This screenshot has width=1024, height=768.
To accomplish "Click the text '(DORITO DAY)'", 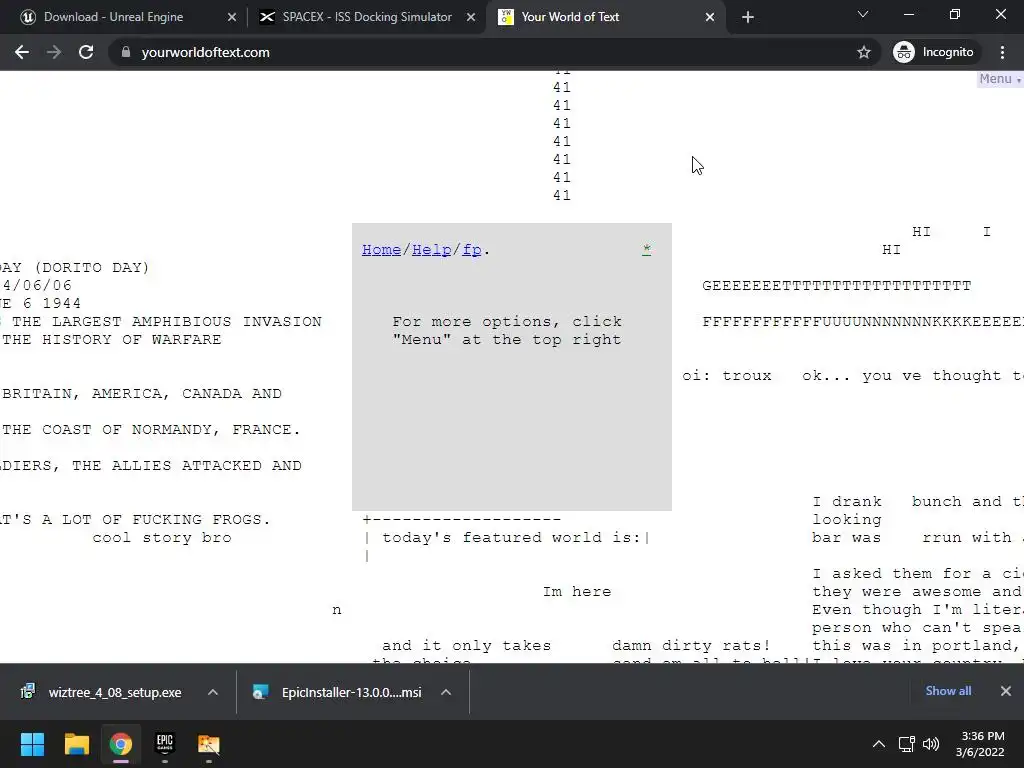I will tap(92, 268).
